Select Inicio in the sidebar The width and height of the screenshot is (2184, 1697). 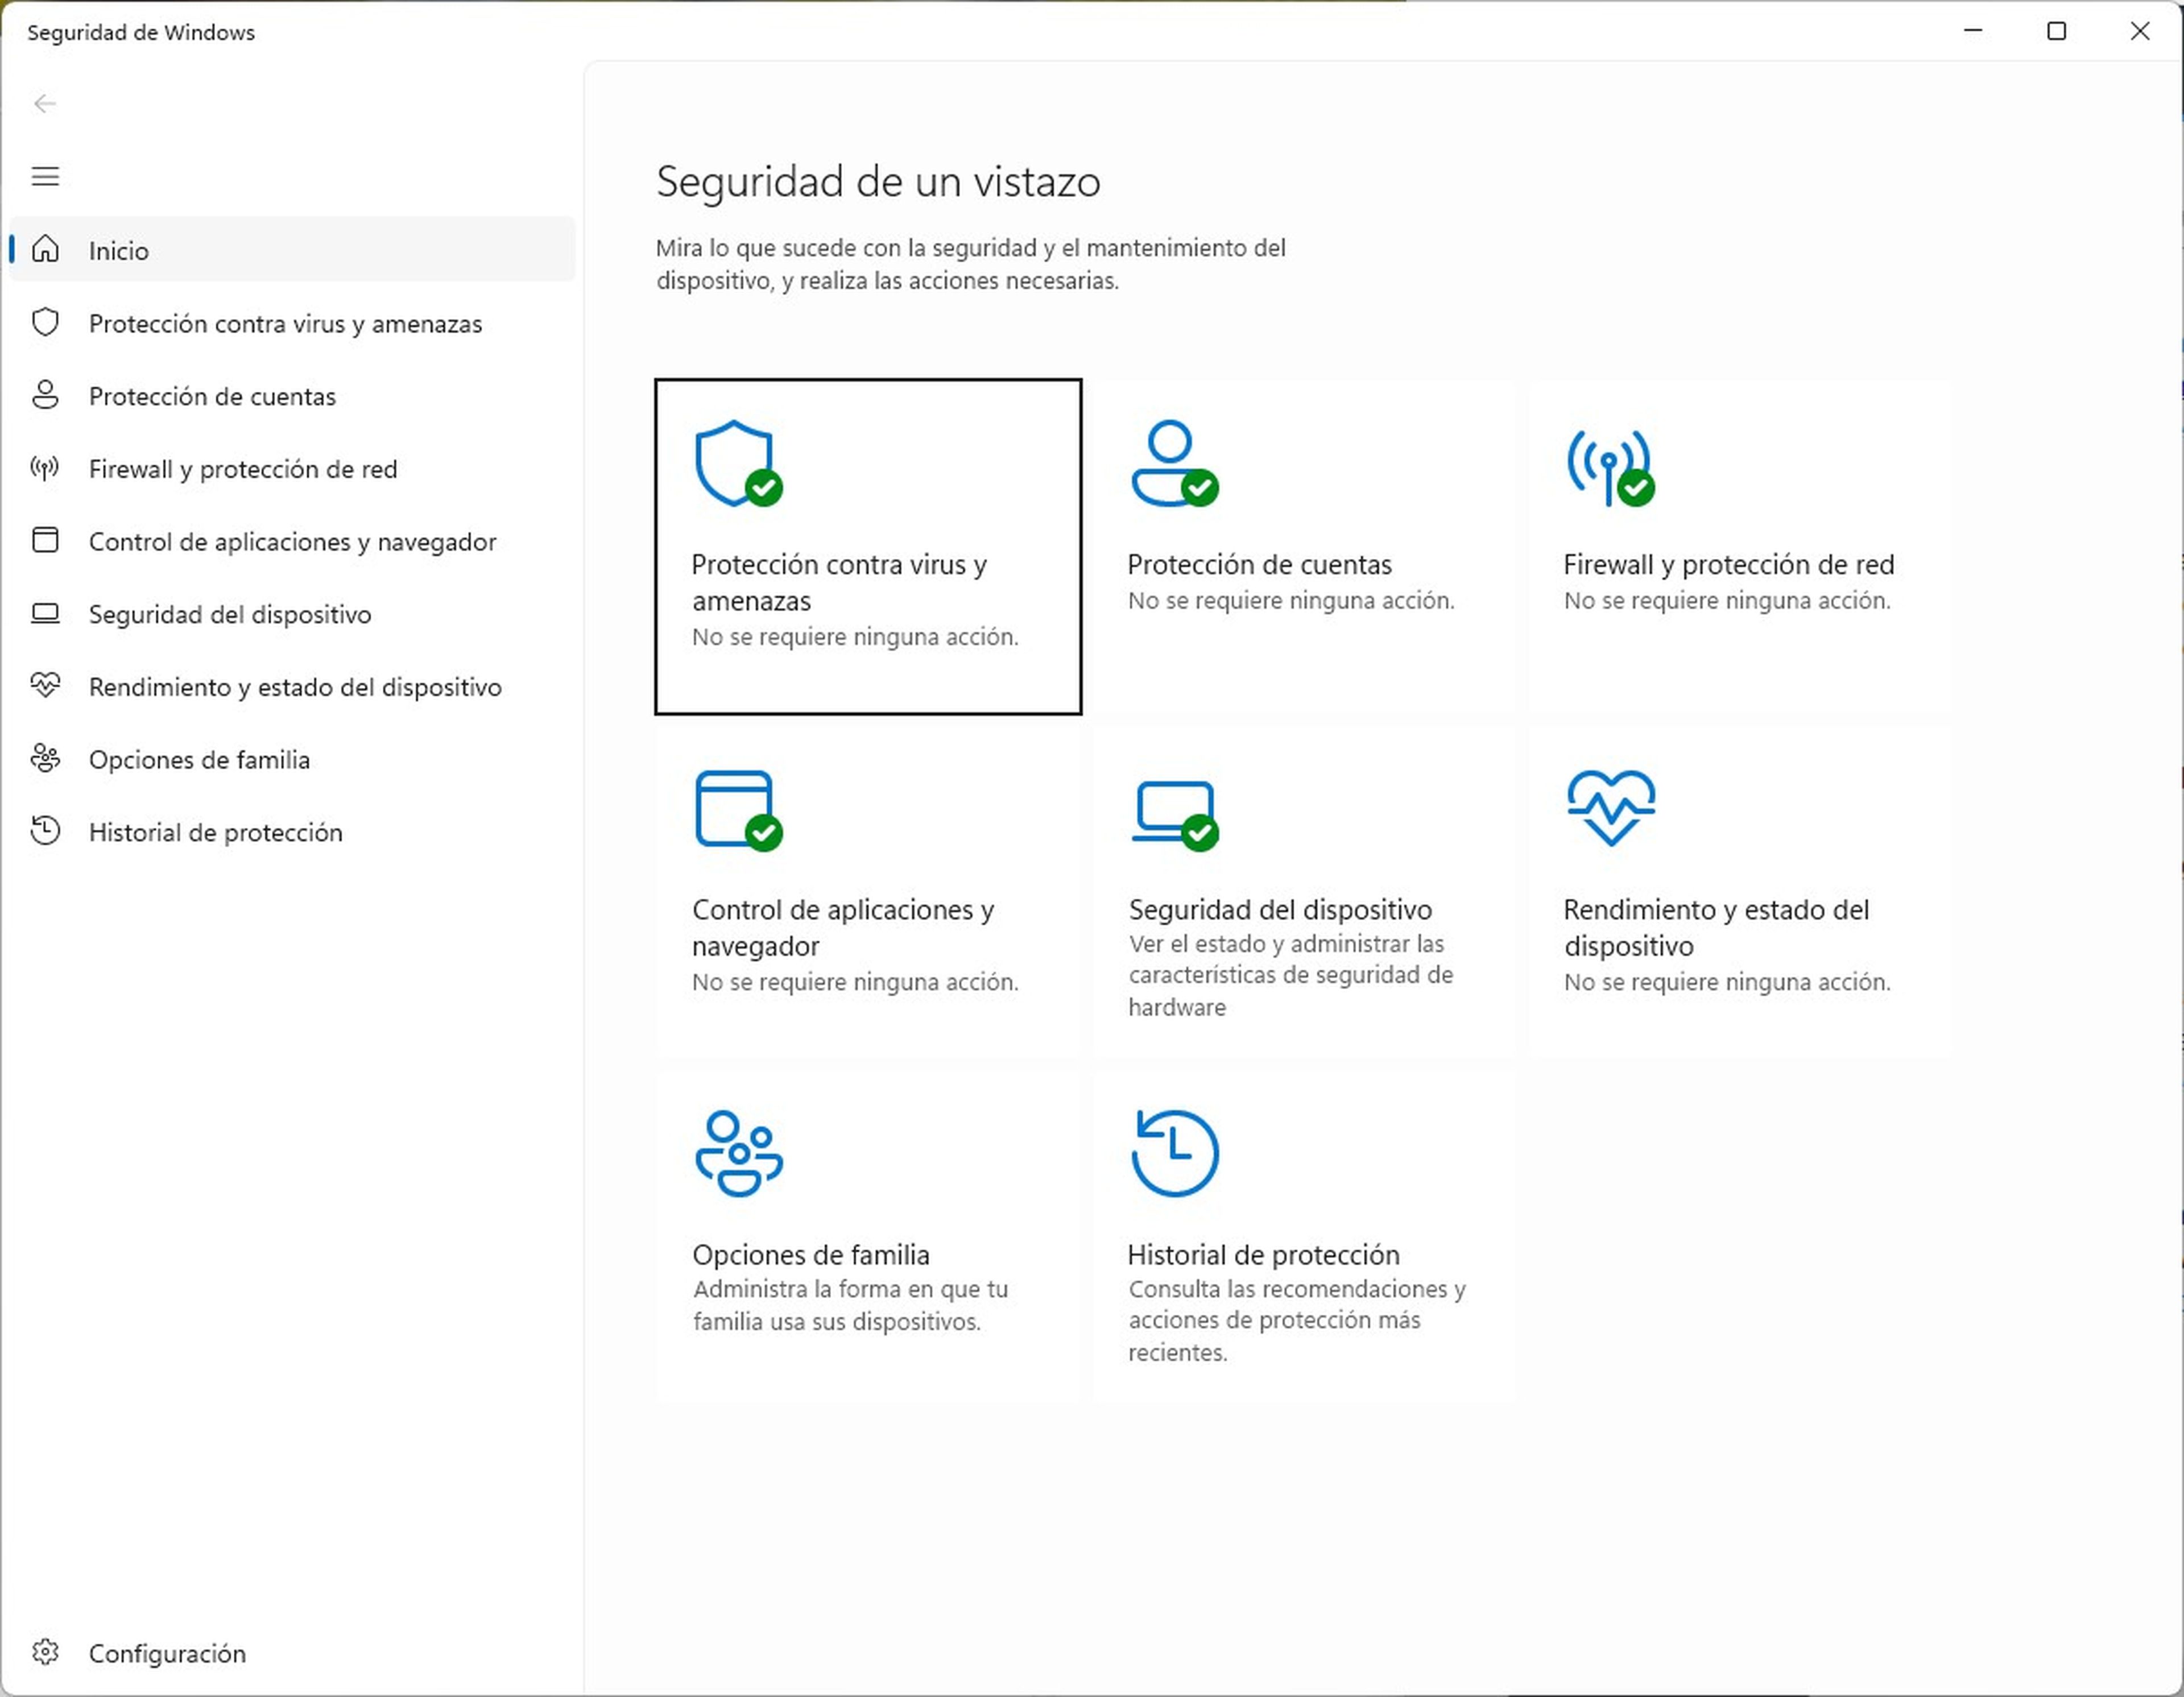pos(292,250)
